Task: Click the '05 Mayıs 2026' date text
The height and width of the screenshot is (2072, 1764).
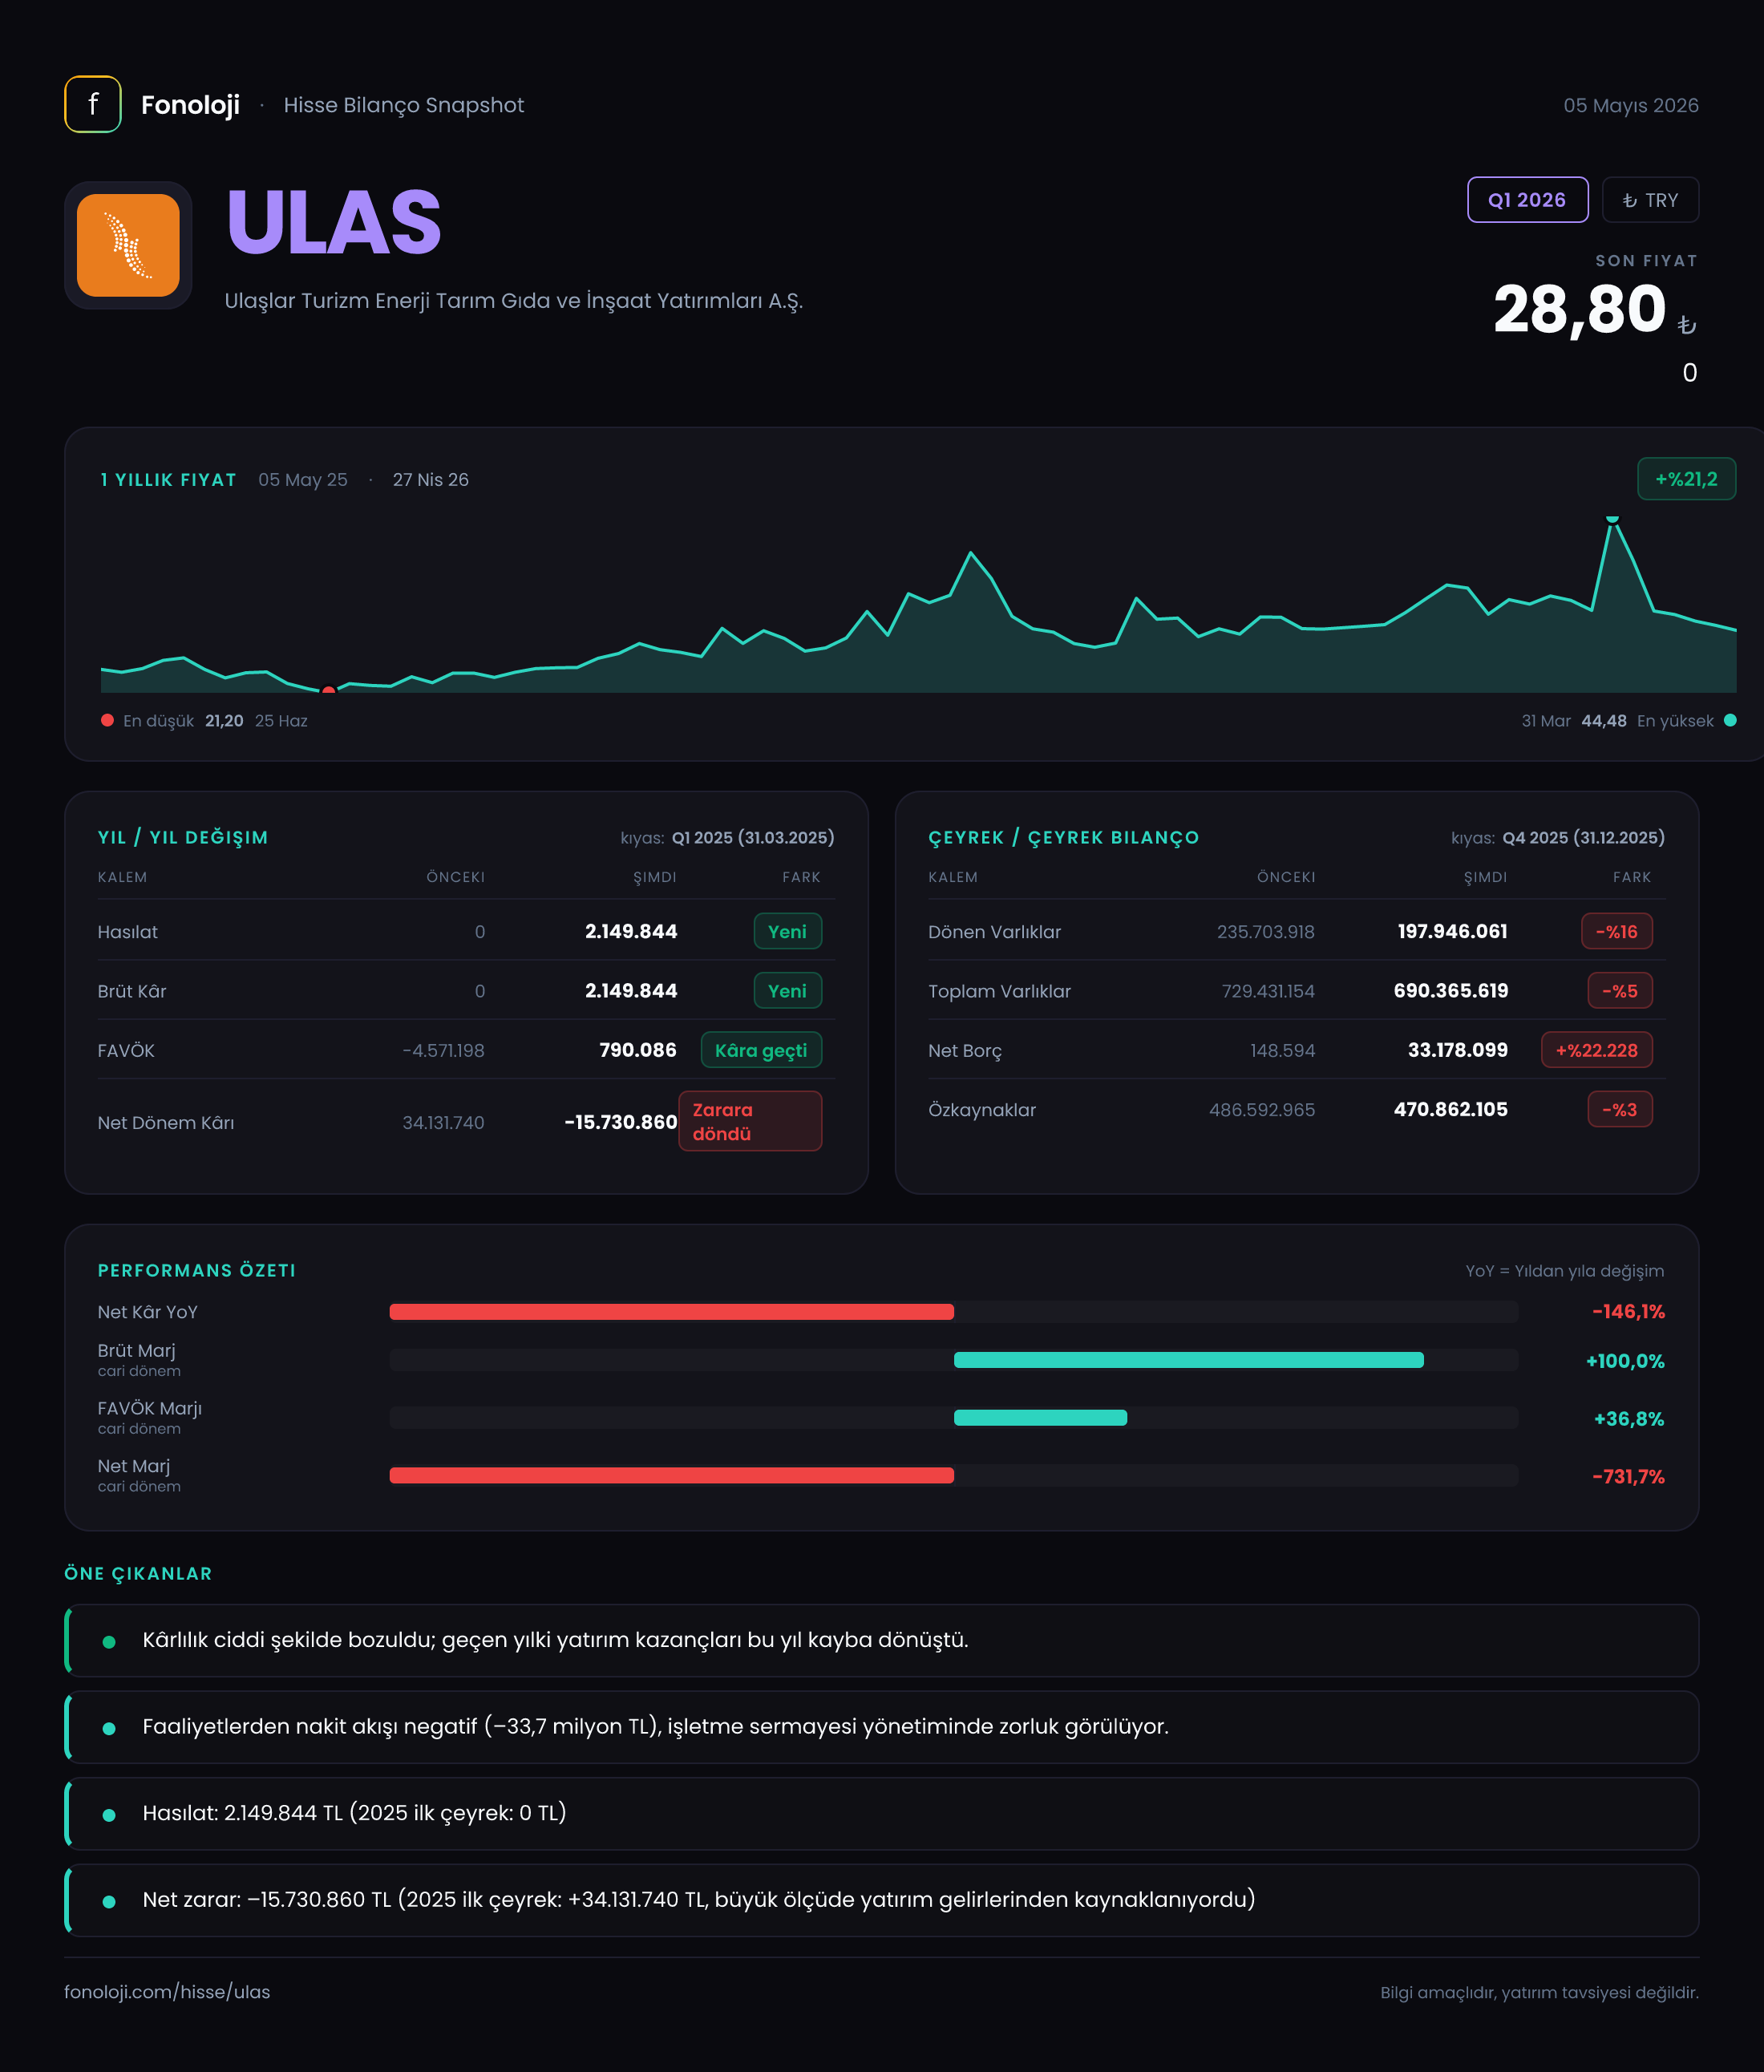Action: click(x=1631, y=105)
